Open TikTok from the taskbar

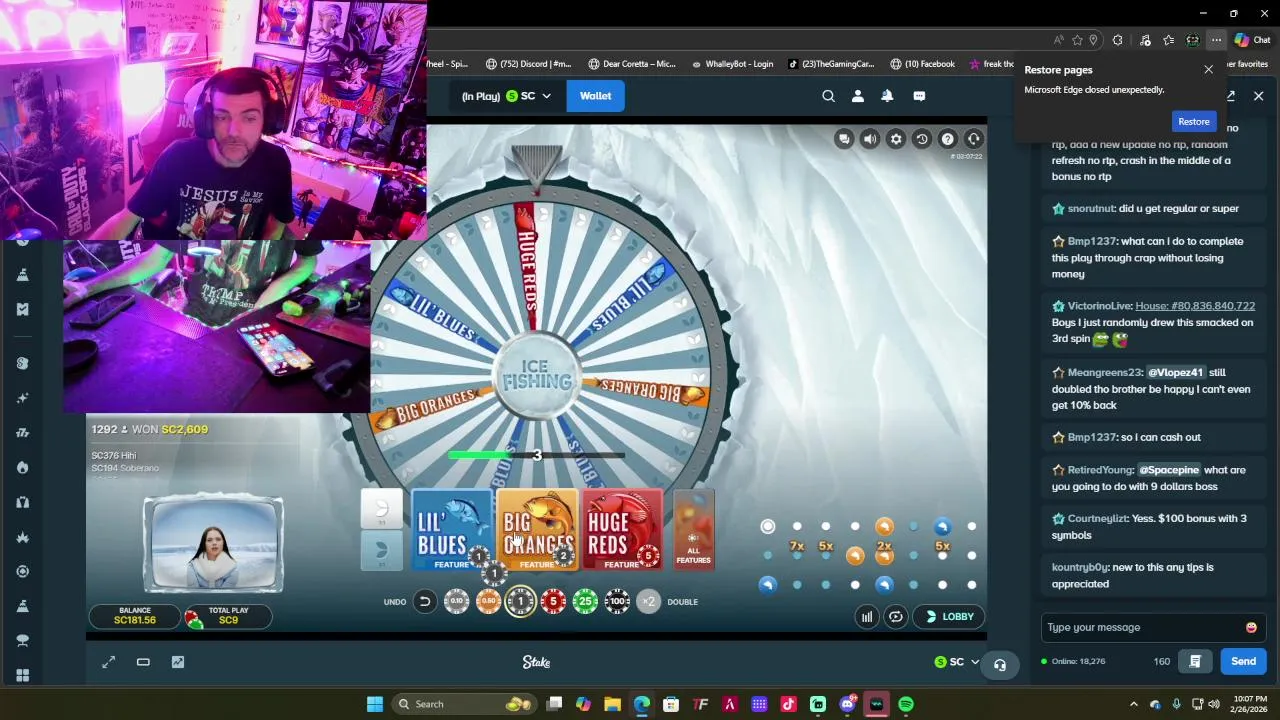point(788,704)
